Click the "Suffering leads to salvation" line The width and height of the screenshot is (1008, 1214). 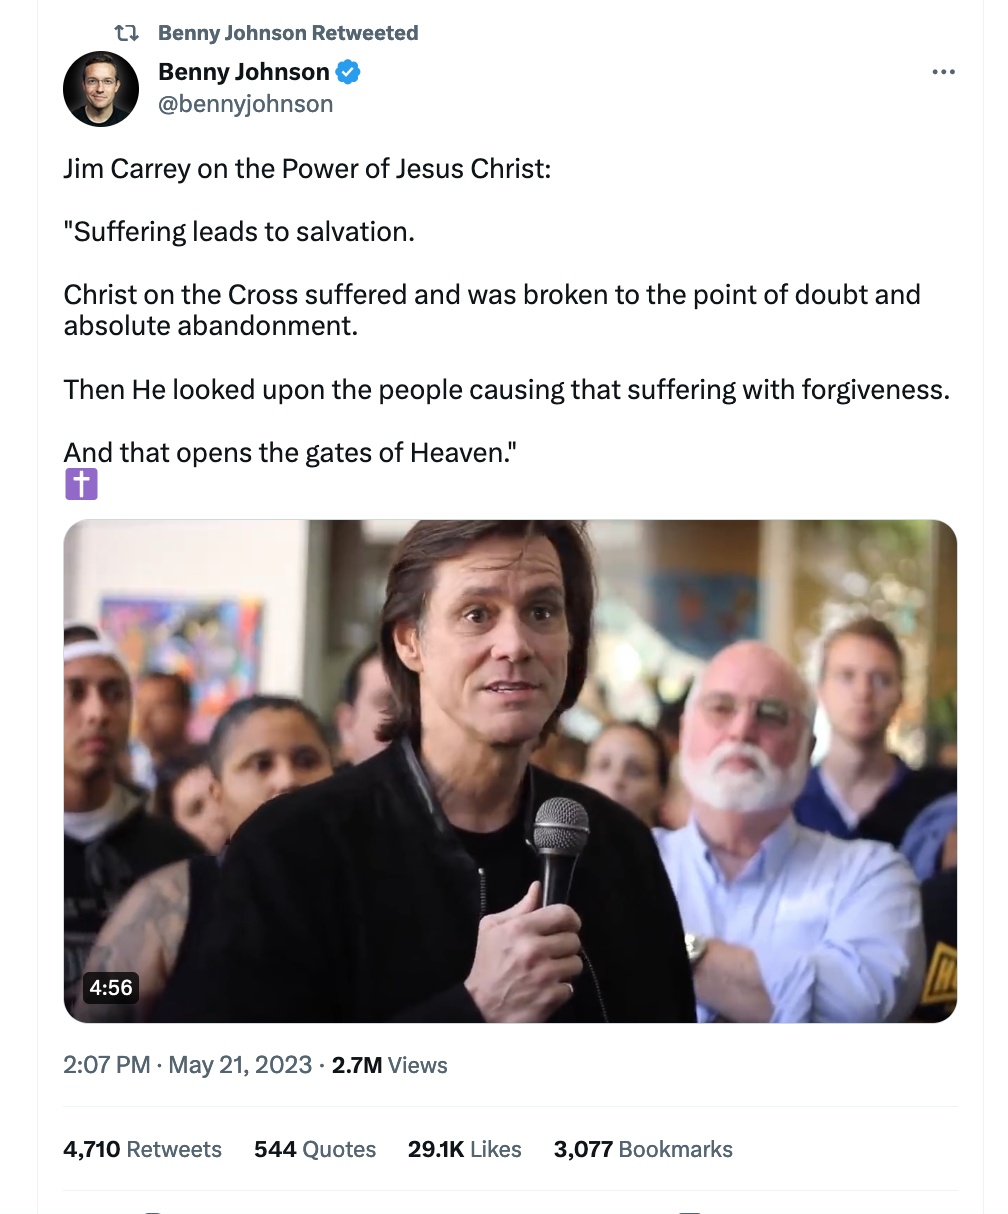pos(239,231)
